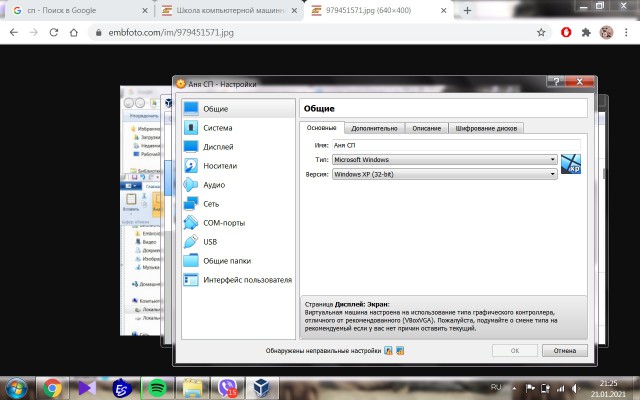Open the network status tray icon

pos(560,388)
